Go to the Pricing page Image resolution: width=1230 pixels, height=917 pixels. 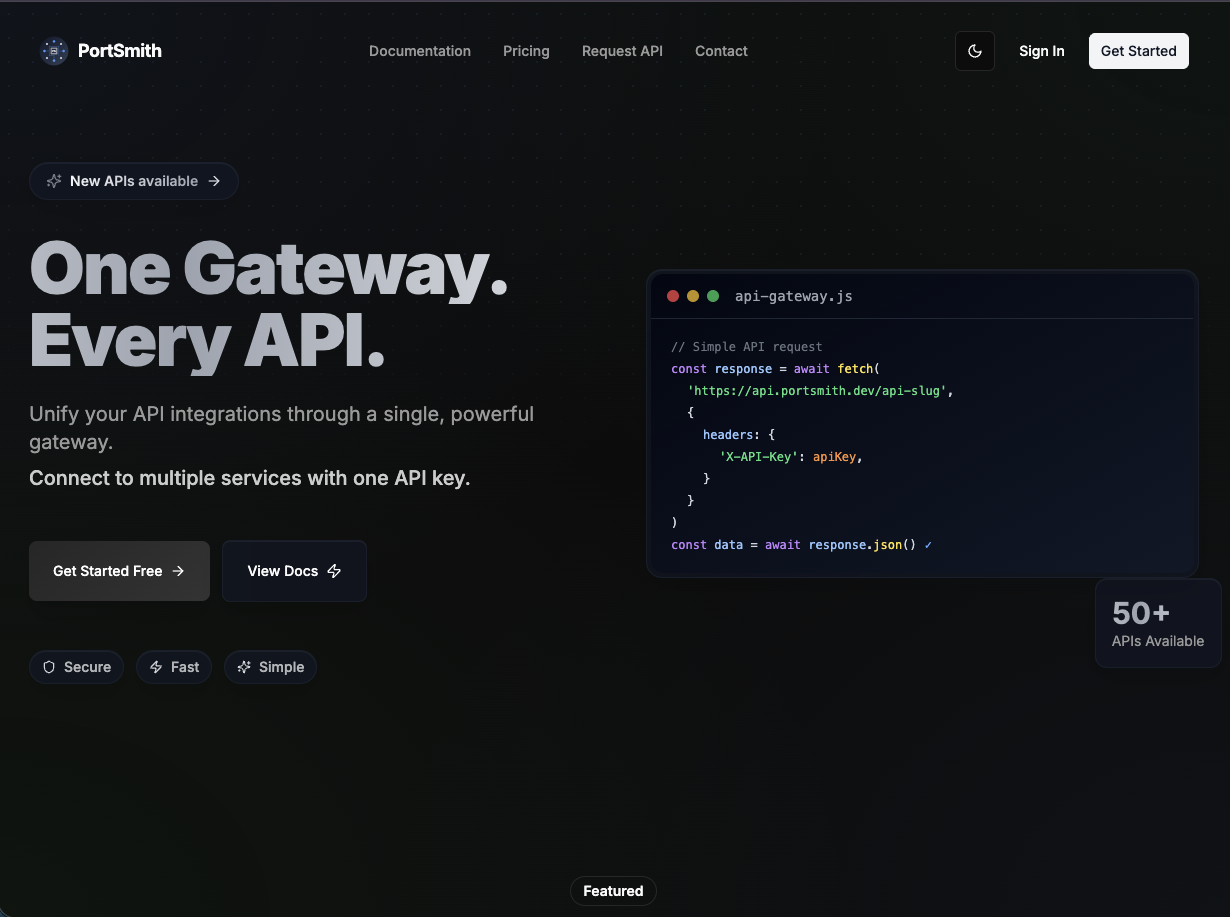526,51
